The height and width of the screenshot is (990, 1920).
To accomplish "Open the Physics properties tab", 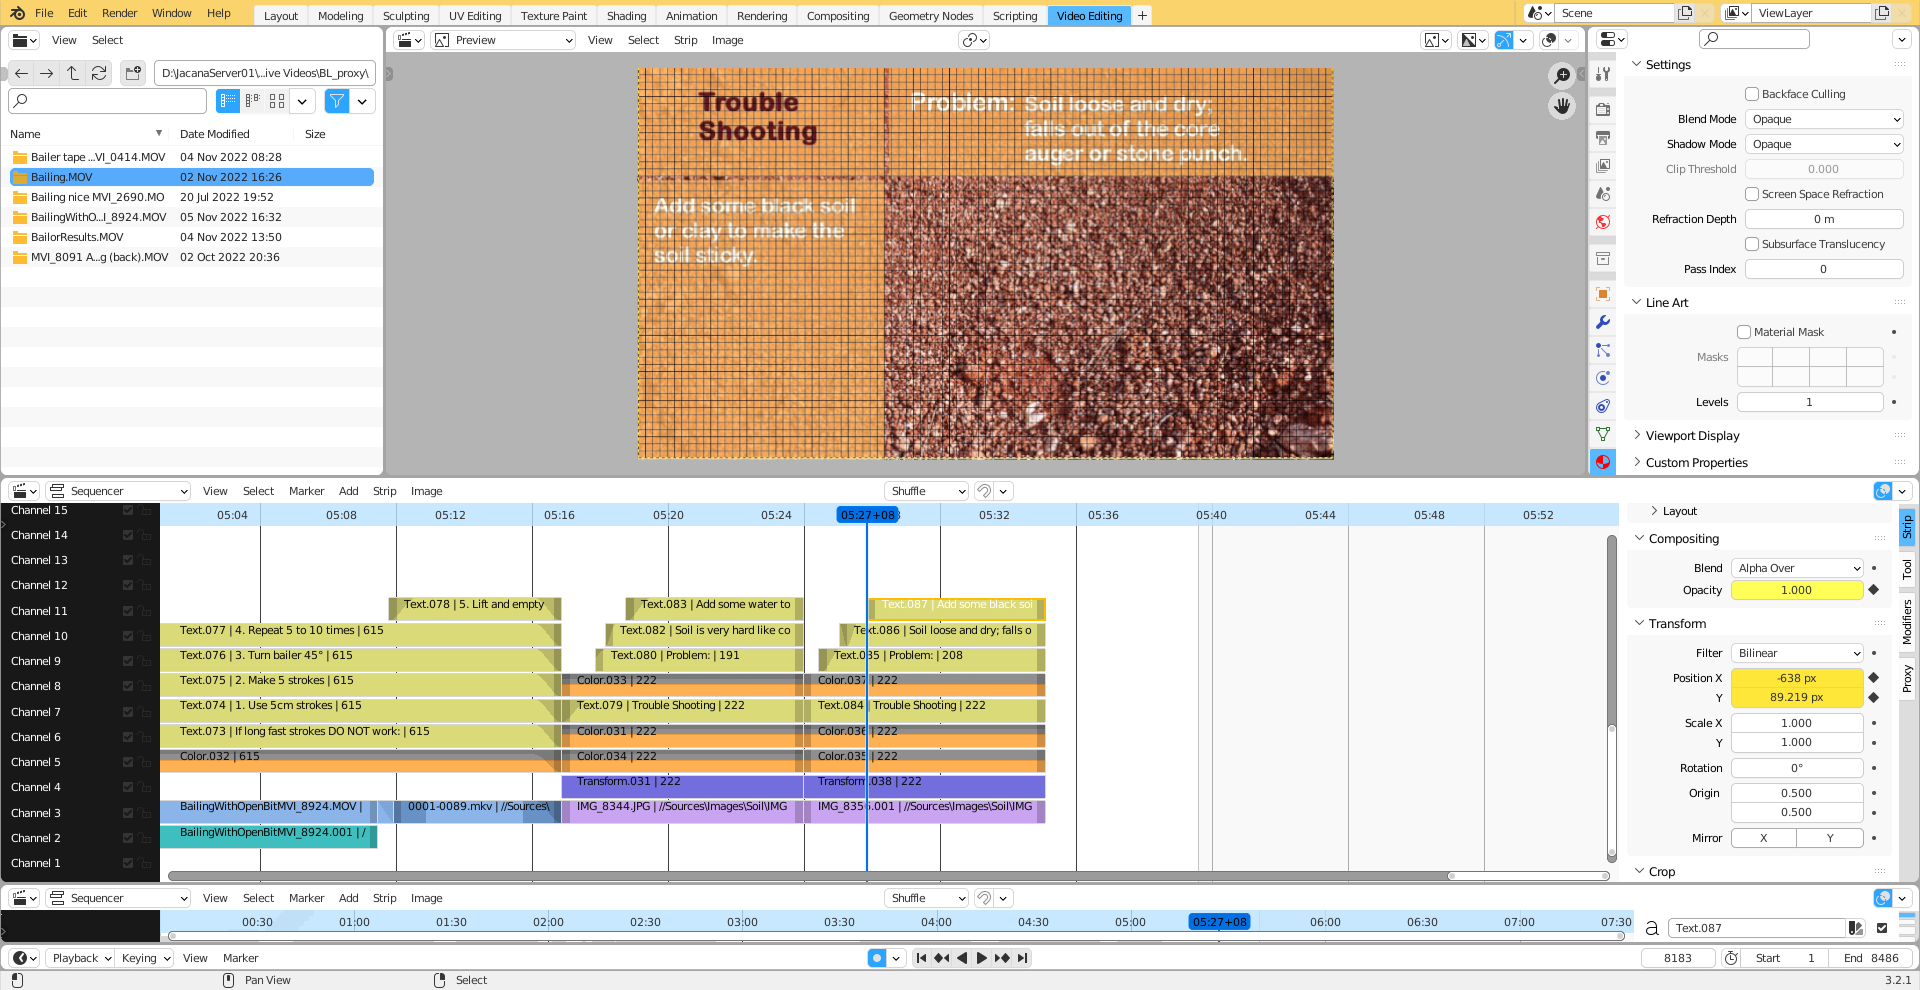I will click(x=1603, y=378).
